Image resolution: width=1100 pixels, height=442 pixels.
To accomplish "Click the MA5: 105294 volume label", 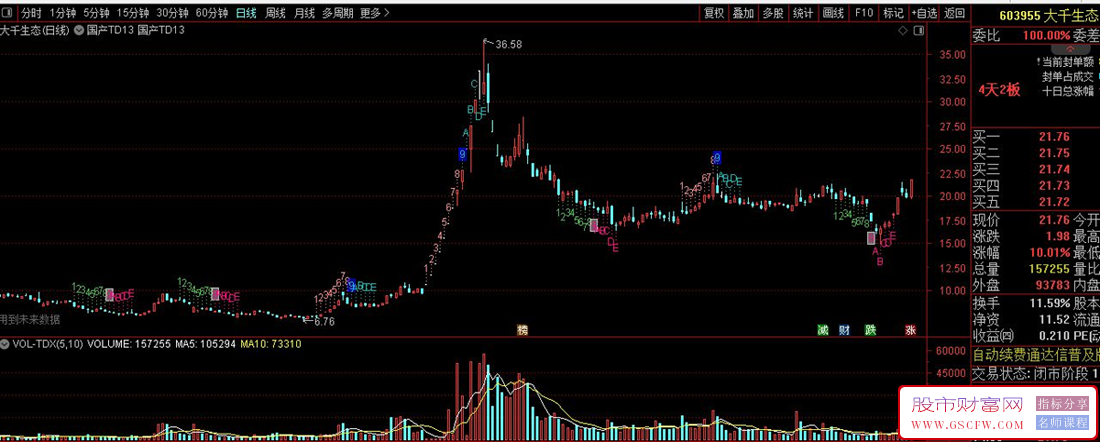I will (x=206, y=344).
